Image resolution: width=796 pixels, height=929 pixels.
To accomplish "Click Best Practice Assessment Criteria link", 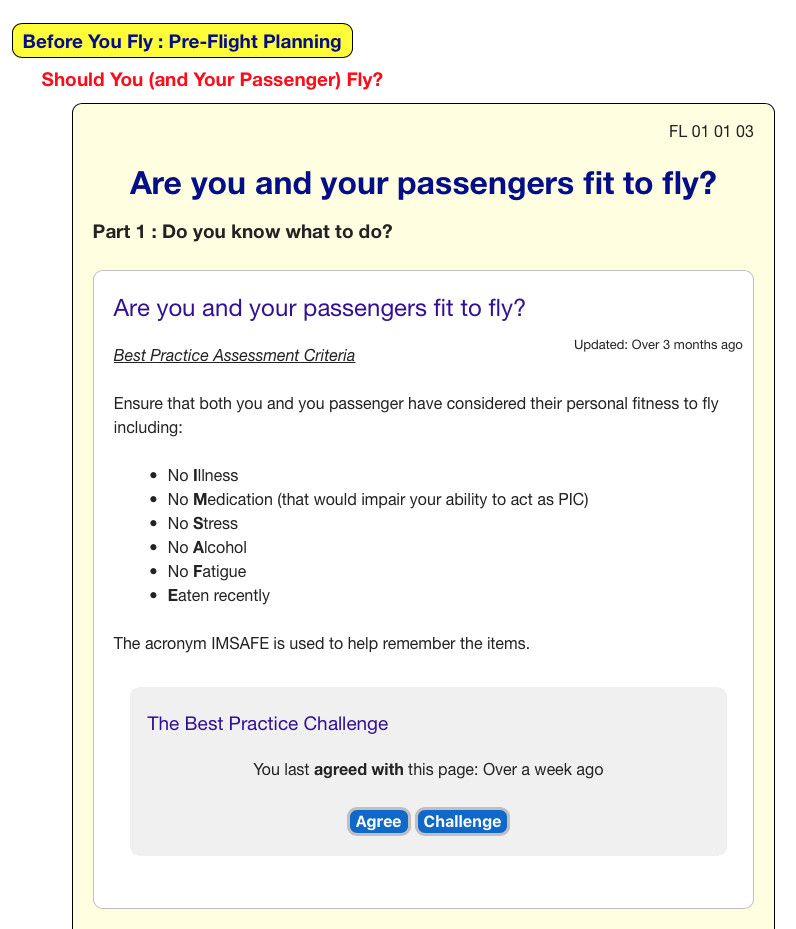I will [x=234, y=356].
